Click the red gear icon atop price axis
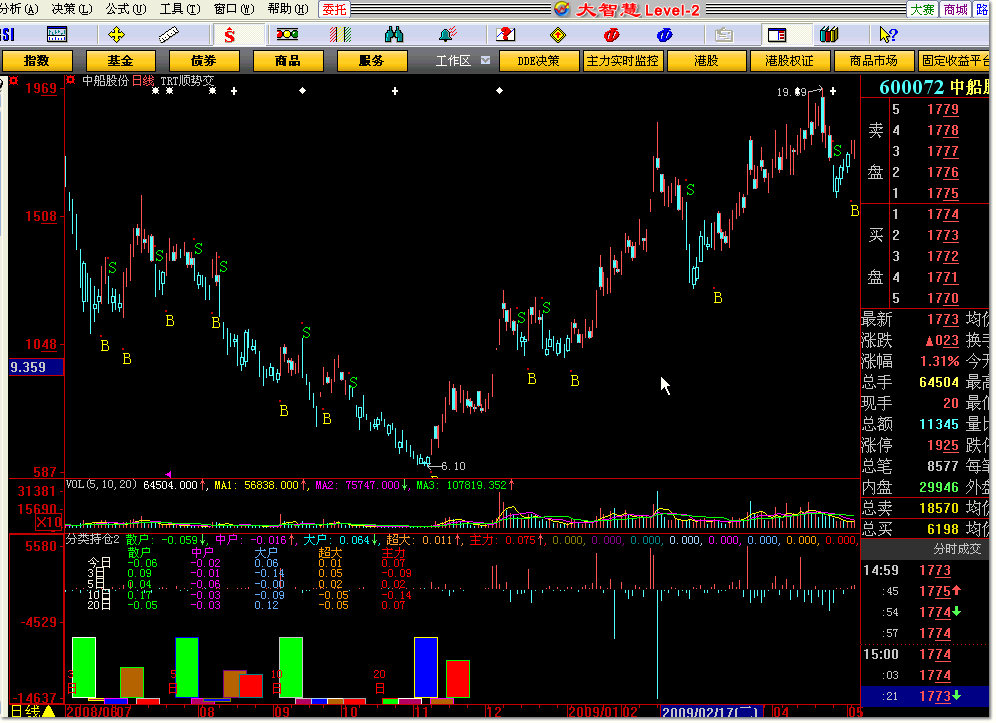 pos(13,81)
